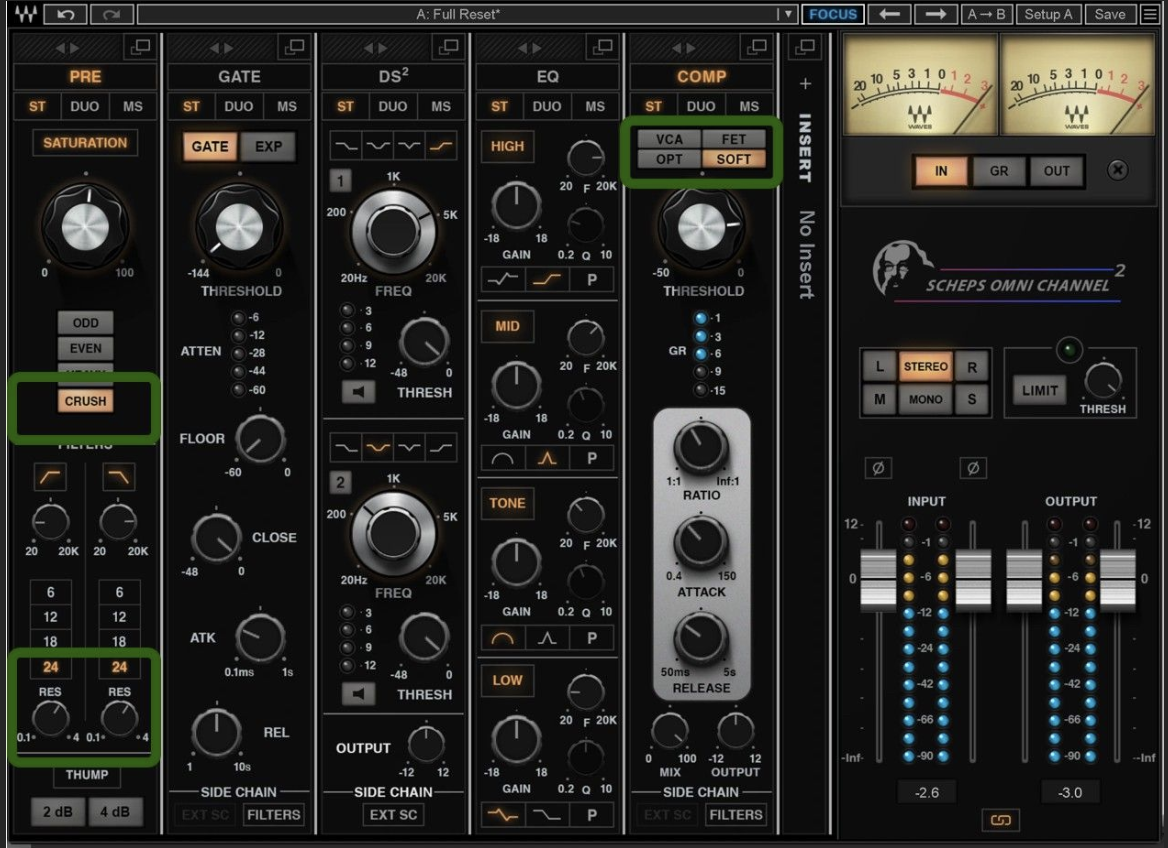
Task: Click the Setup A button
Action: coord(1048,14)
